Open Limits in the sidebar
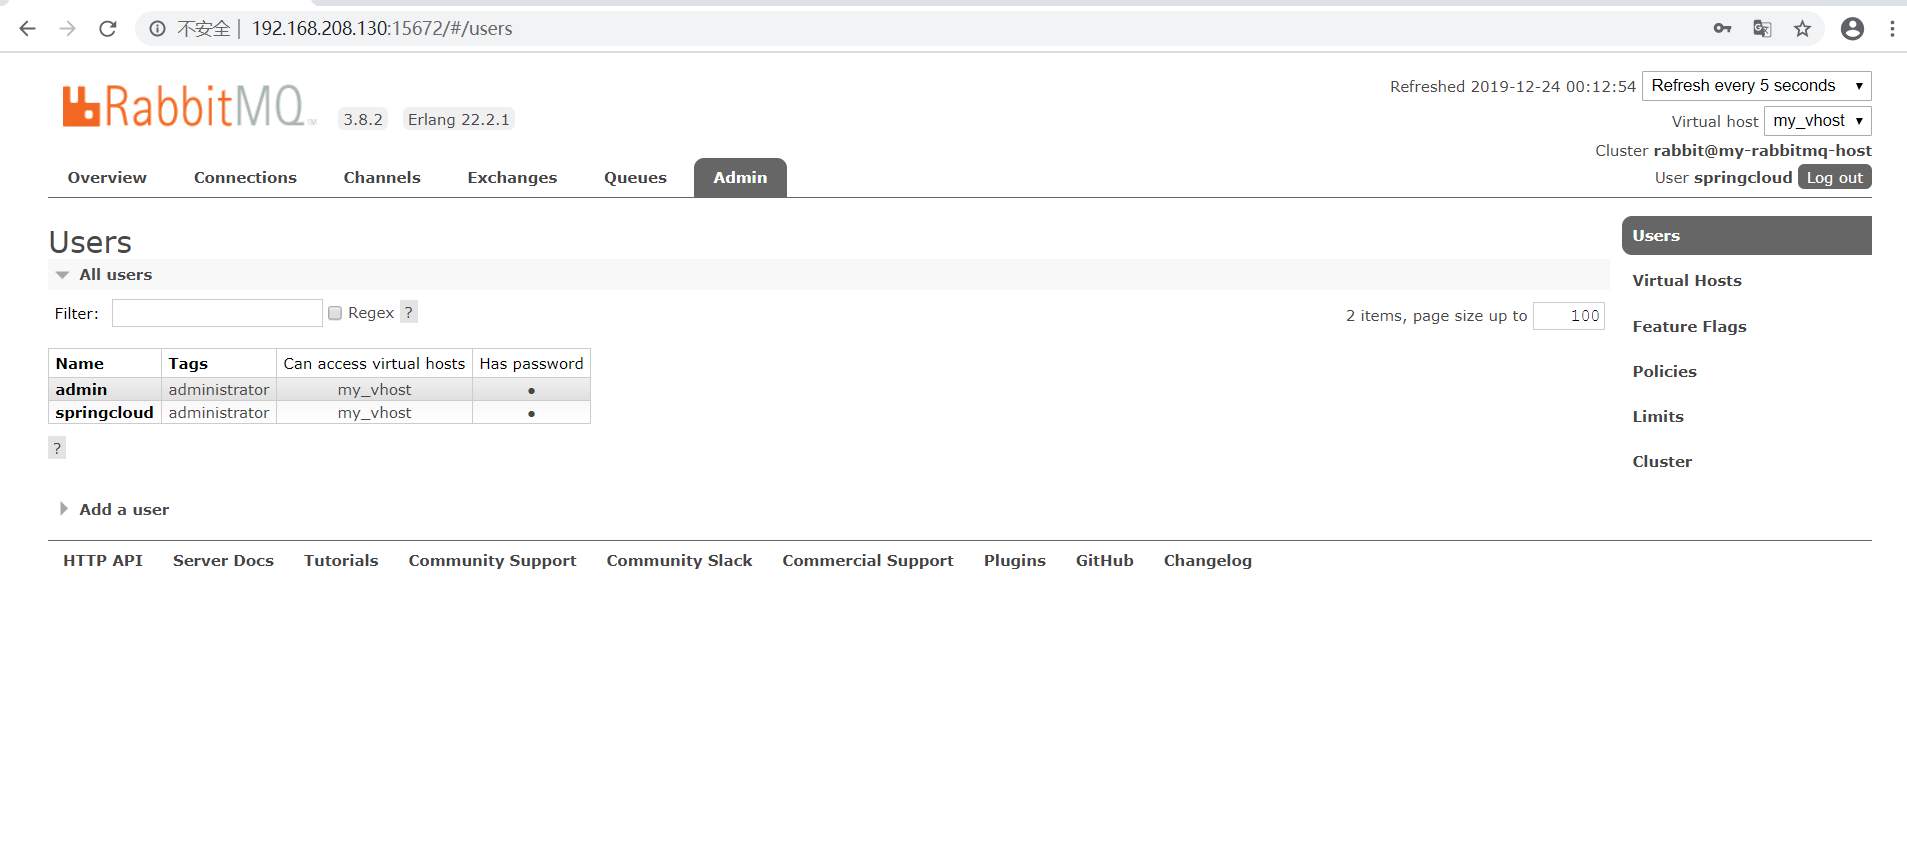The width and height of the screenshot is (1907, 854). [x=1658, y=417]
